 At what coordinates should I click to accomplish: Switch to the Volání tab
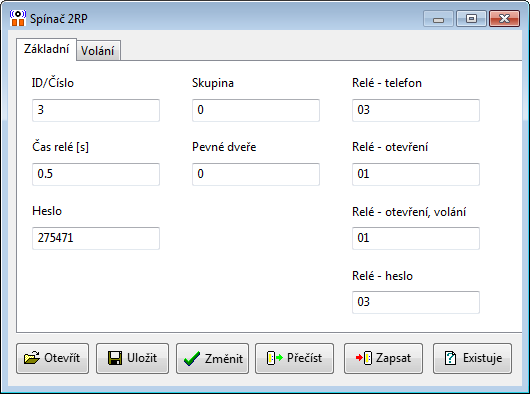click(98, 51)
